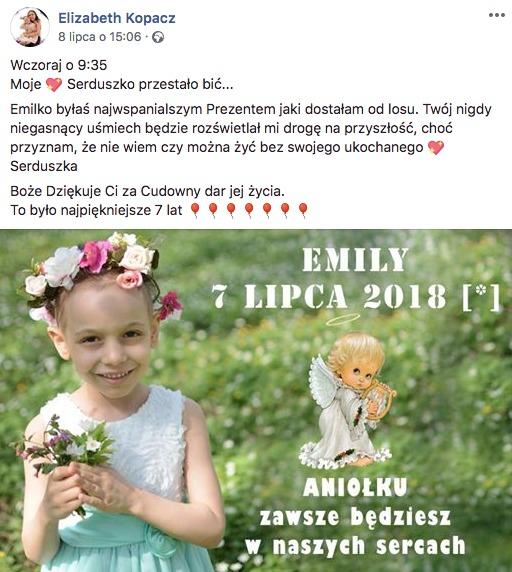Open the Elizabeth Kopacz profile name link

(117, 18)
